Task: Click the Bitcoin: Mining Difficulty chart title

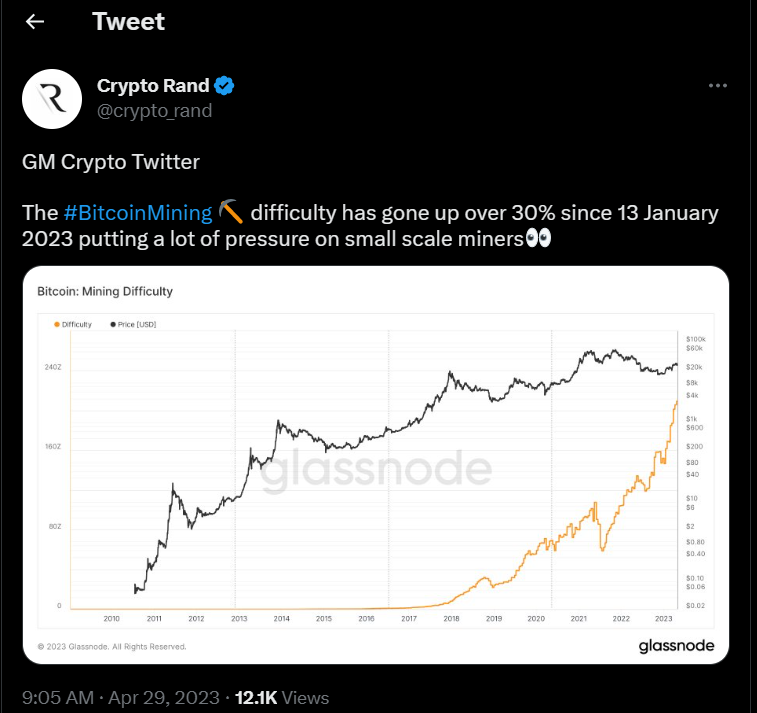Action: [x=105, y=292]
